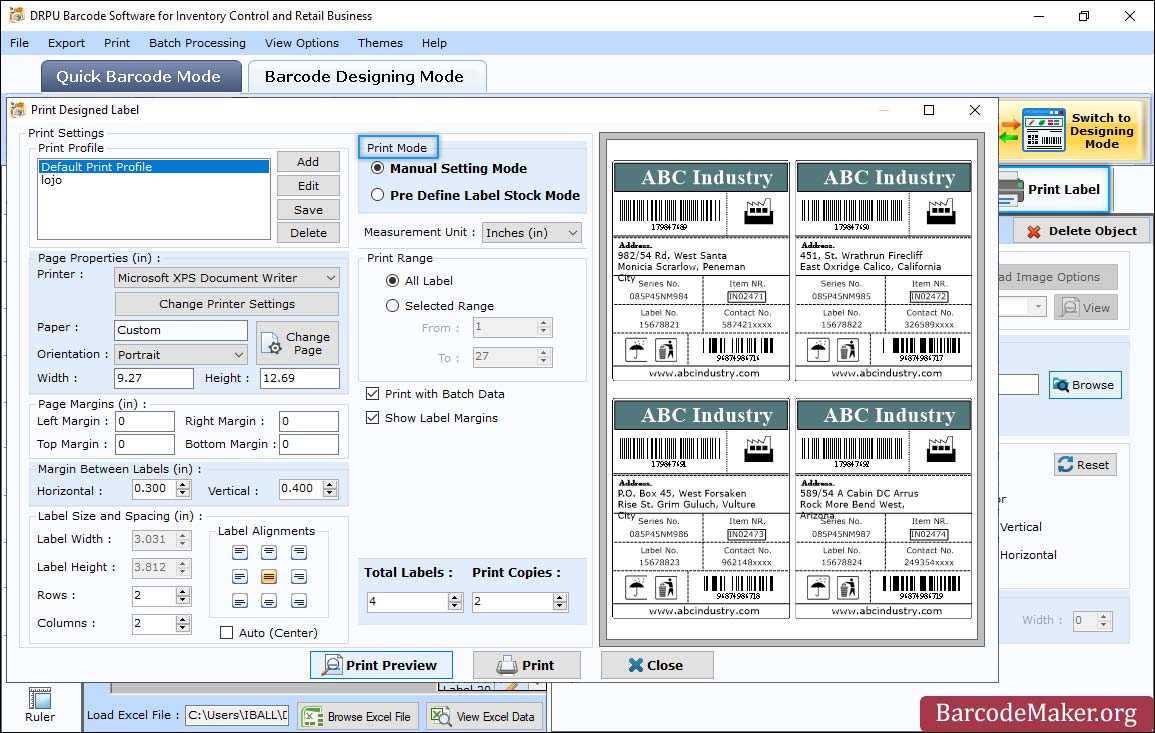1155x733 pixels.
Task: Click the Reset refresh icon
Action: point(1065,464)
